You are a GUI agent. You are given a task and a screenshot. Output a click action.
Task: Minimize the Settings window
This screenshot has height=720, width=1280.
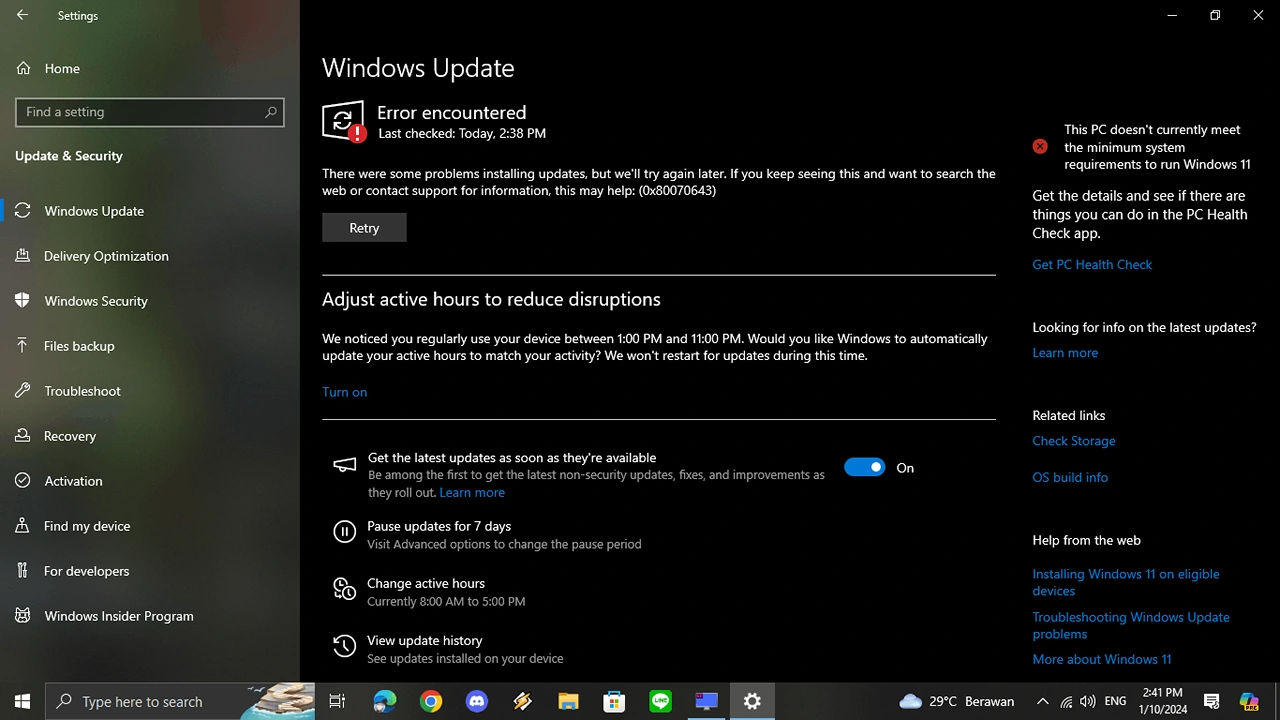[x=1171, y=15]
